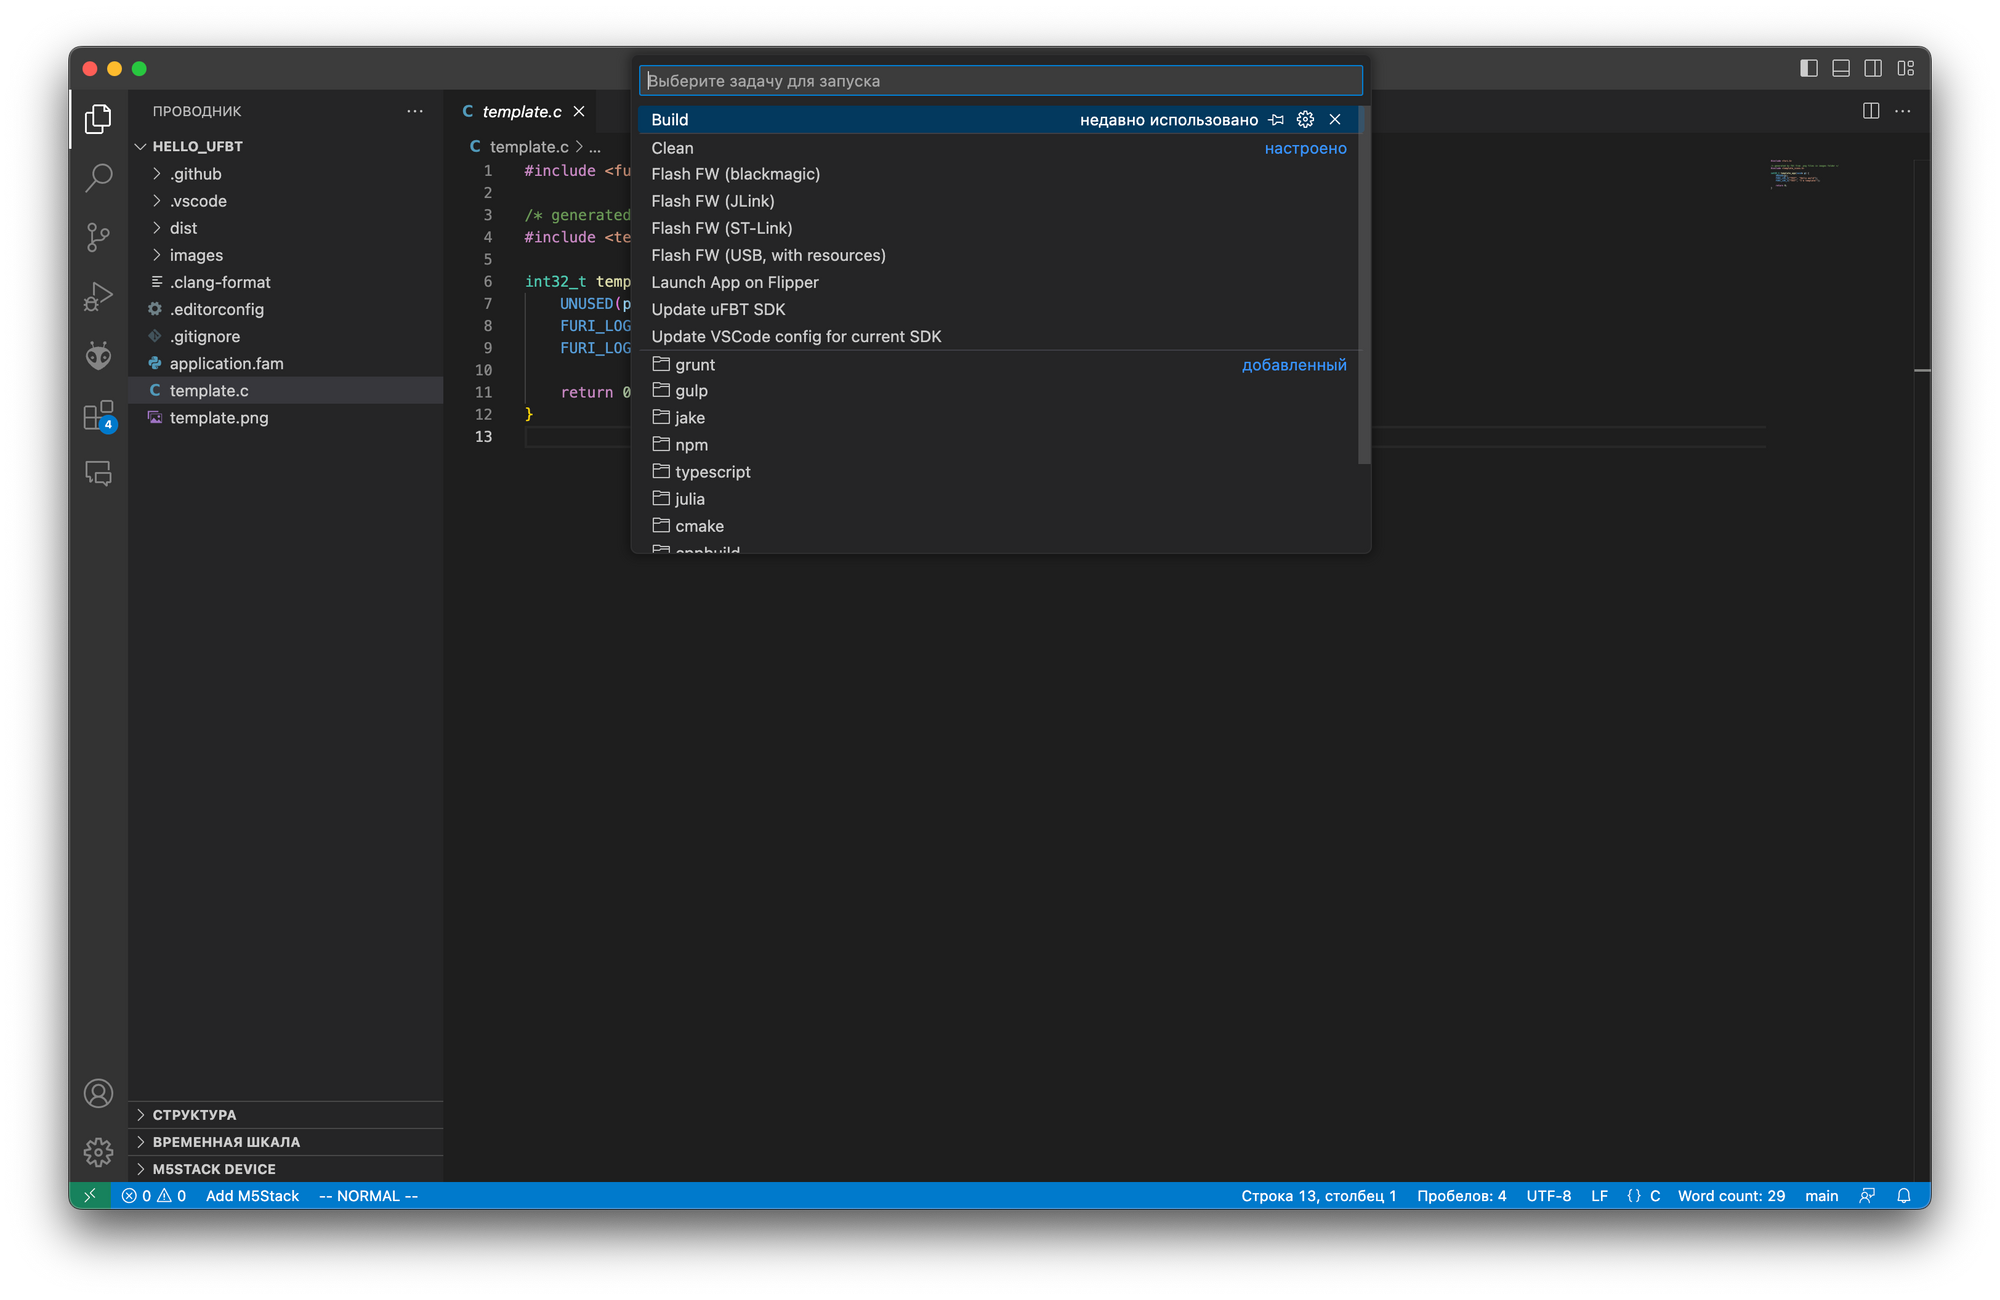The height and width of the screenshot is (1300, 2000).
Task: Run the Build task
Action: (x=998, y=119)
